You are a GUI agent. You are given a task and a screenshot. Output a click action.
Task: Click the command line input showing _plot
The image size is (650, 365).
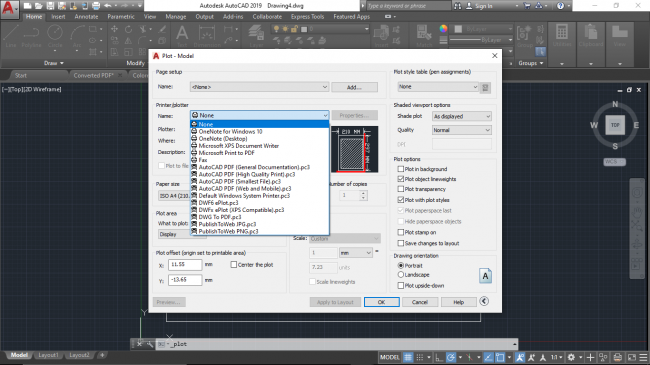(337, 344)
